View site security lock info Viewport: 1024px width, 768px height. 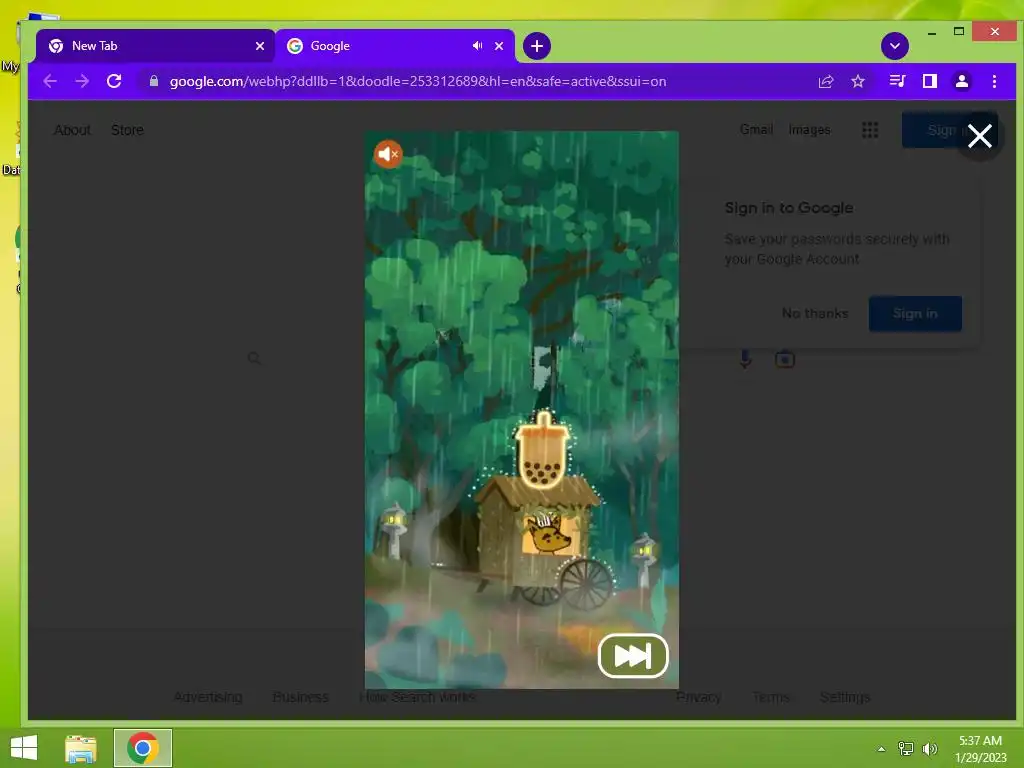(154, 81)
